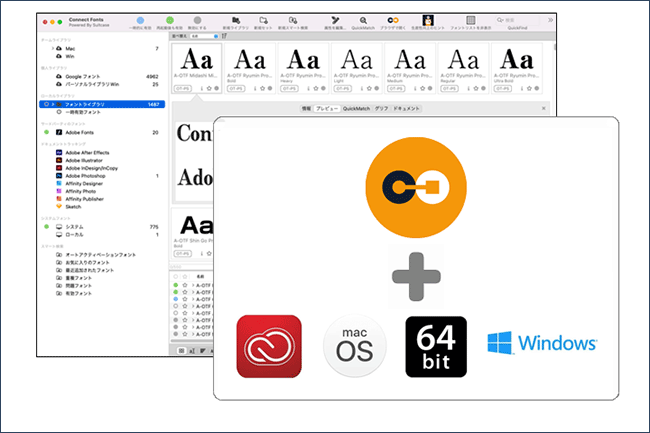Click the Affinity Photo icon
This screenshot has height=433, width=650.
pyautogui.click(x=59, y=191)
